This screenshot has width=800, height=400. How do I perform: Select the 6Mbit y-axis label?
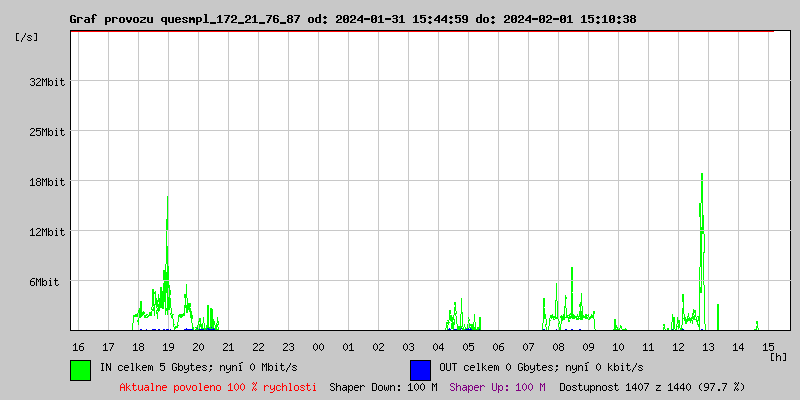click(x=44, y=282)
